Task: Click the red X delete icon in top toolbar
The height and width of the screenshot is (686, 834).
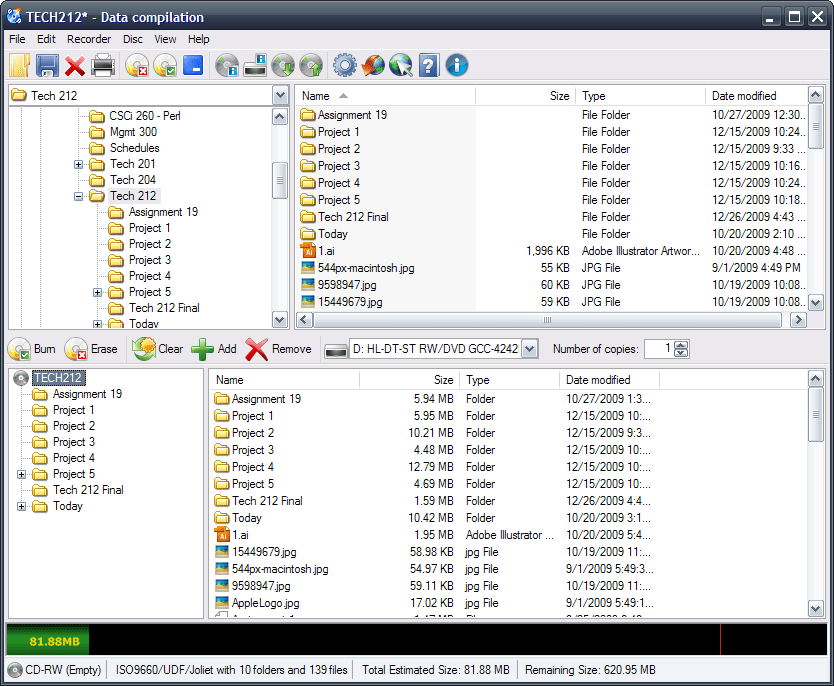Action: click(x=73, y=65)
